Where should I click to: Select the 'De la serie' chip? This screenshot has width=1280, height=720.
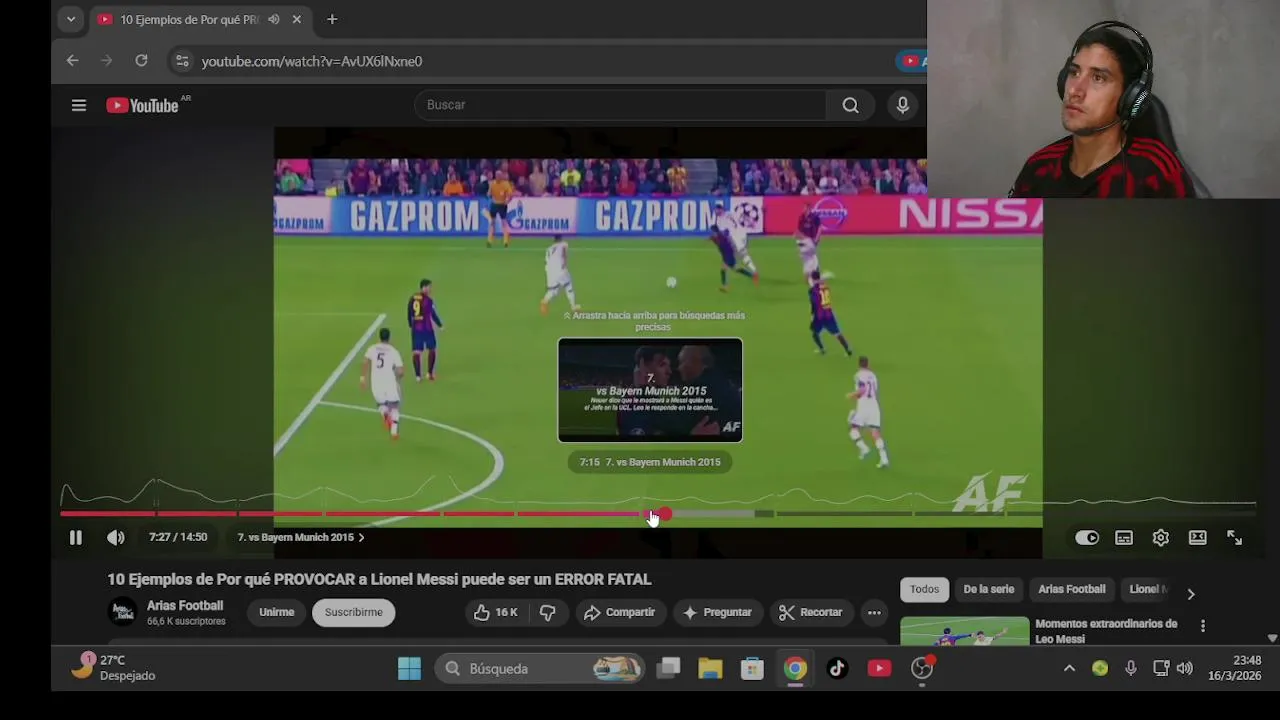(x=989, y=589)
